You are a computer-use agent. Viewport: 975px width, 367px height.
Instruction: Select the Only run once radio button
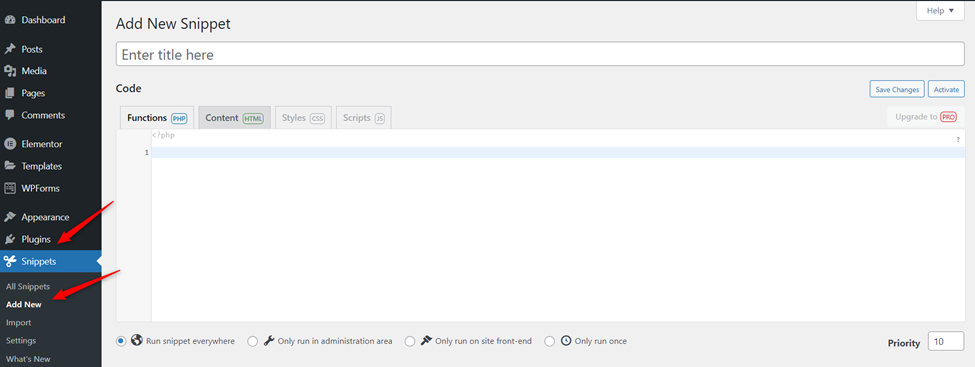550,341
